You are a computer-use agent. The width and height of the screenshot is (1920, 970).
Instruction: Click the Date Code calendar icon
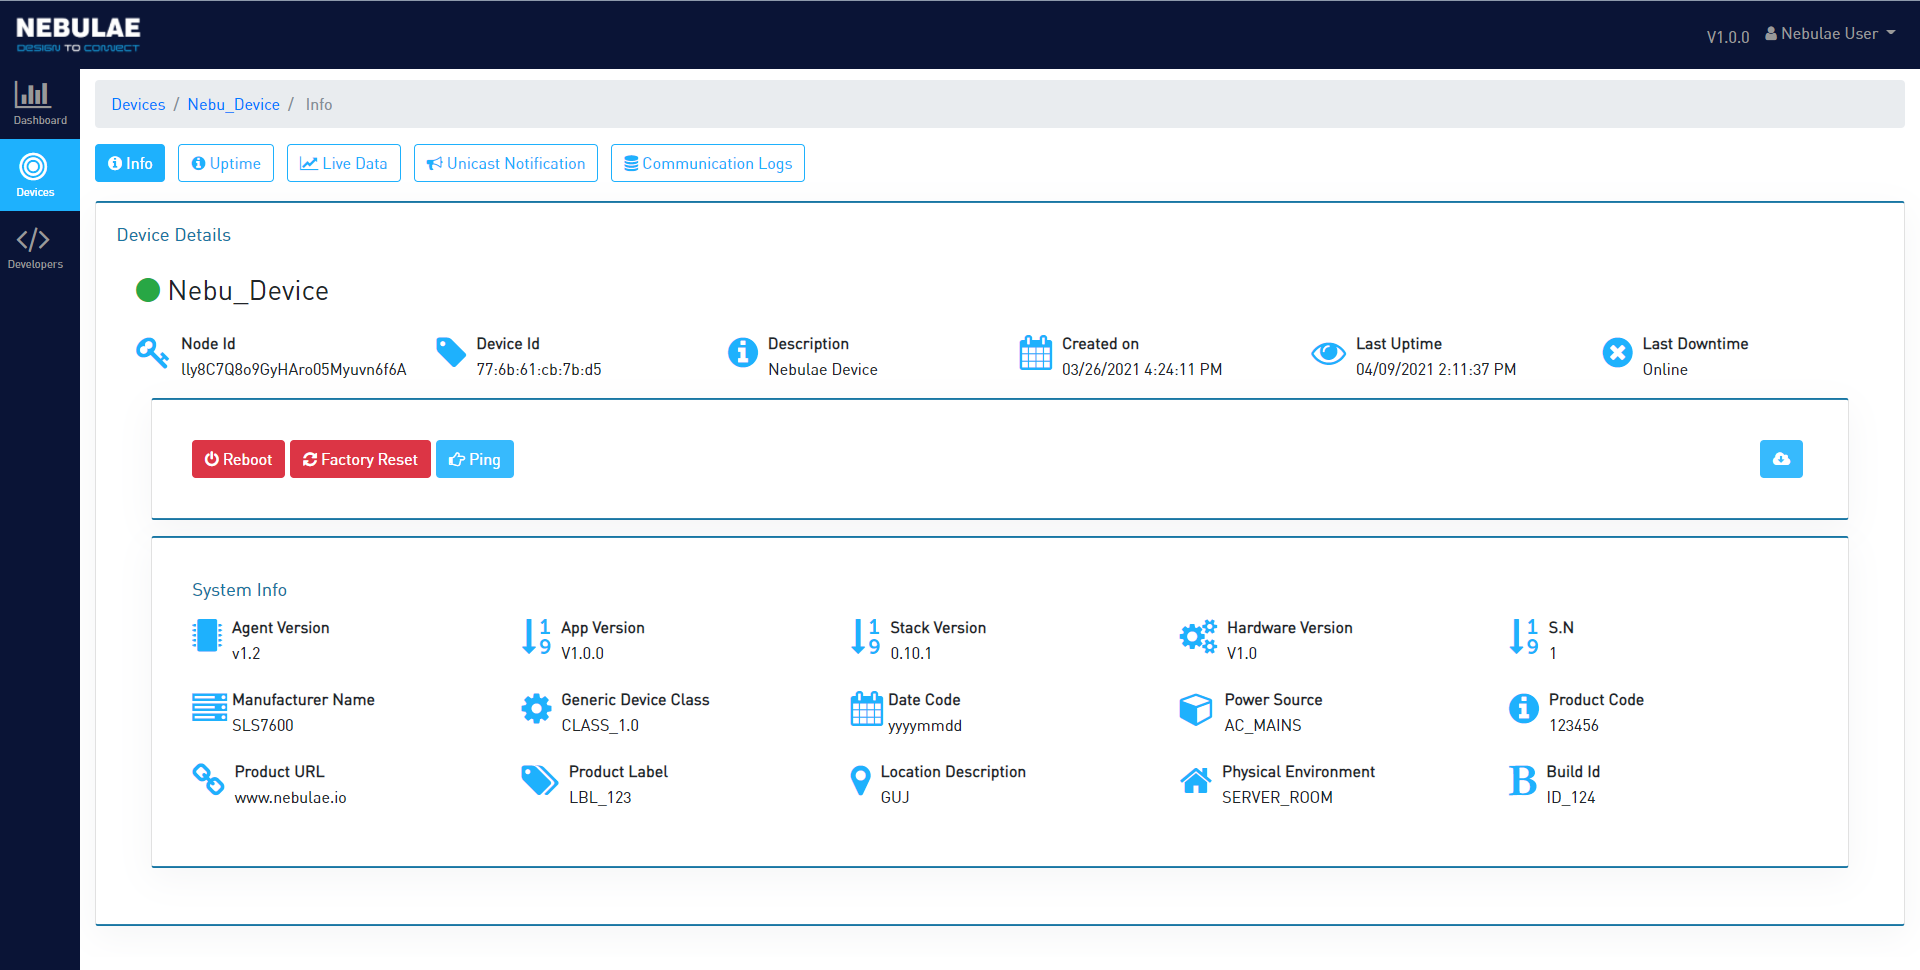click(x=866, y=708)
